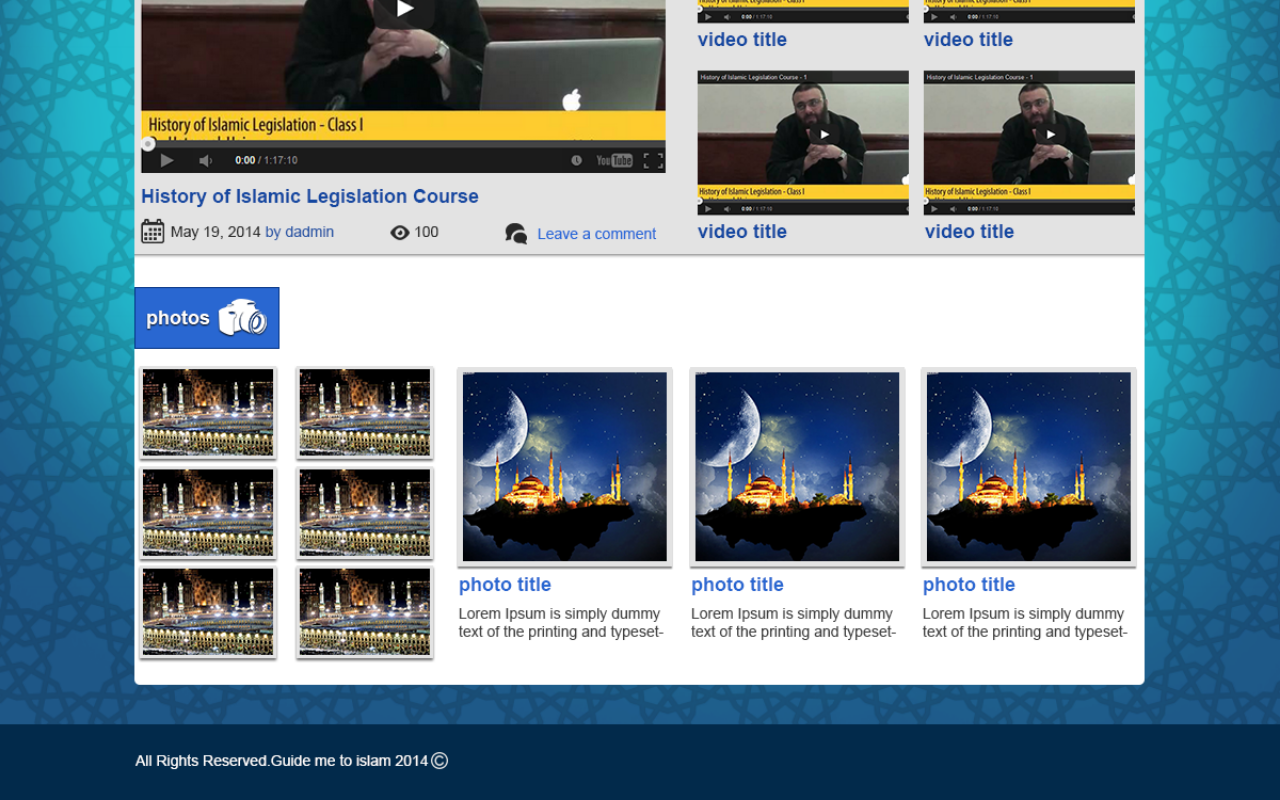Click the play icon on the lower-left video thumbnail
Viewport: 1280px width, 800px height.
pyautogui.click(x=824, y=134)
